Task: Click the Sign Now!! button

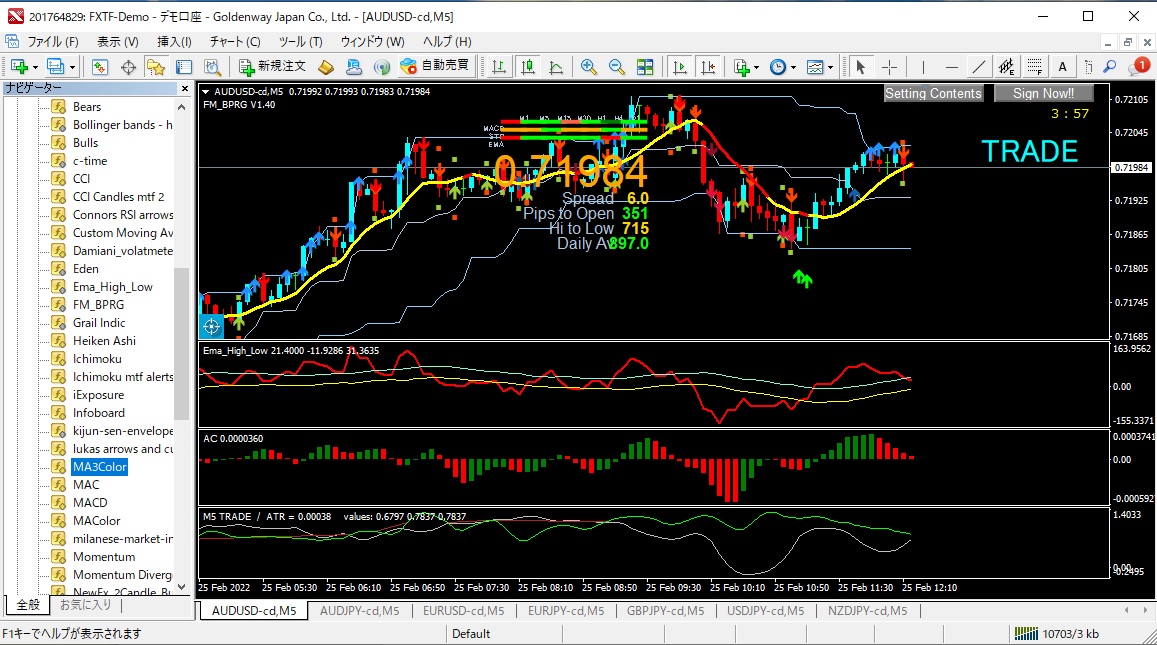Action: (1042, 93)
